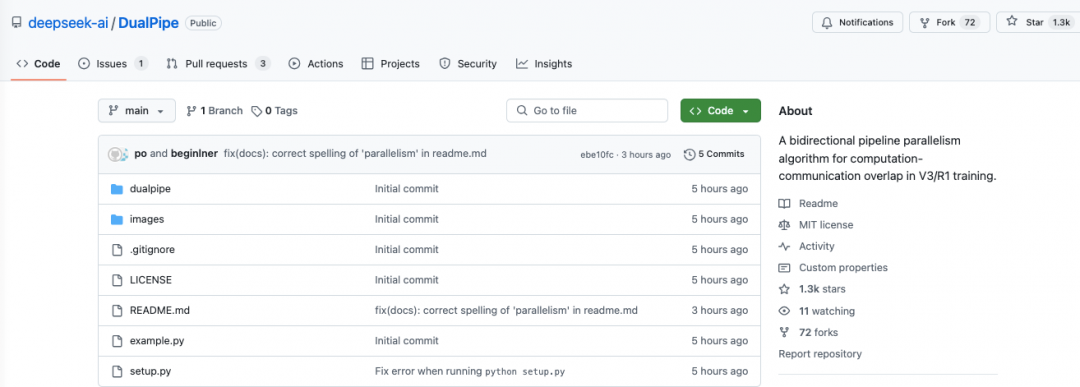View the 1 Branch link
Screen dimensions: 1080x387
point(215,111)
